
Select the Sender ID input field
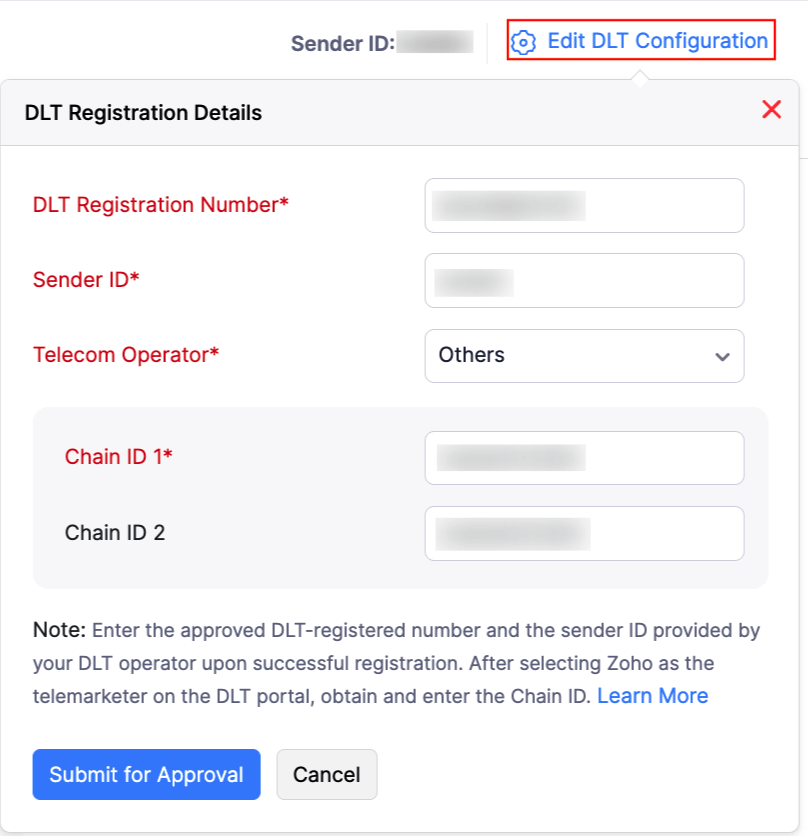coord(584,280)
